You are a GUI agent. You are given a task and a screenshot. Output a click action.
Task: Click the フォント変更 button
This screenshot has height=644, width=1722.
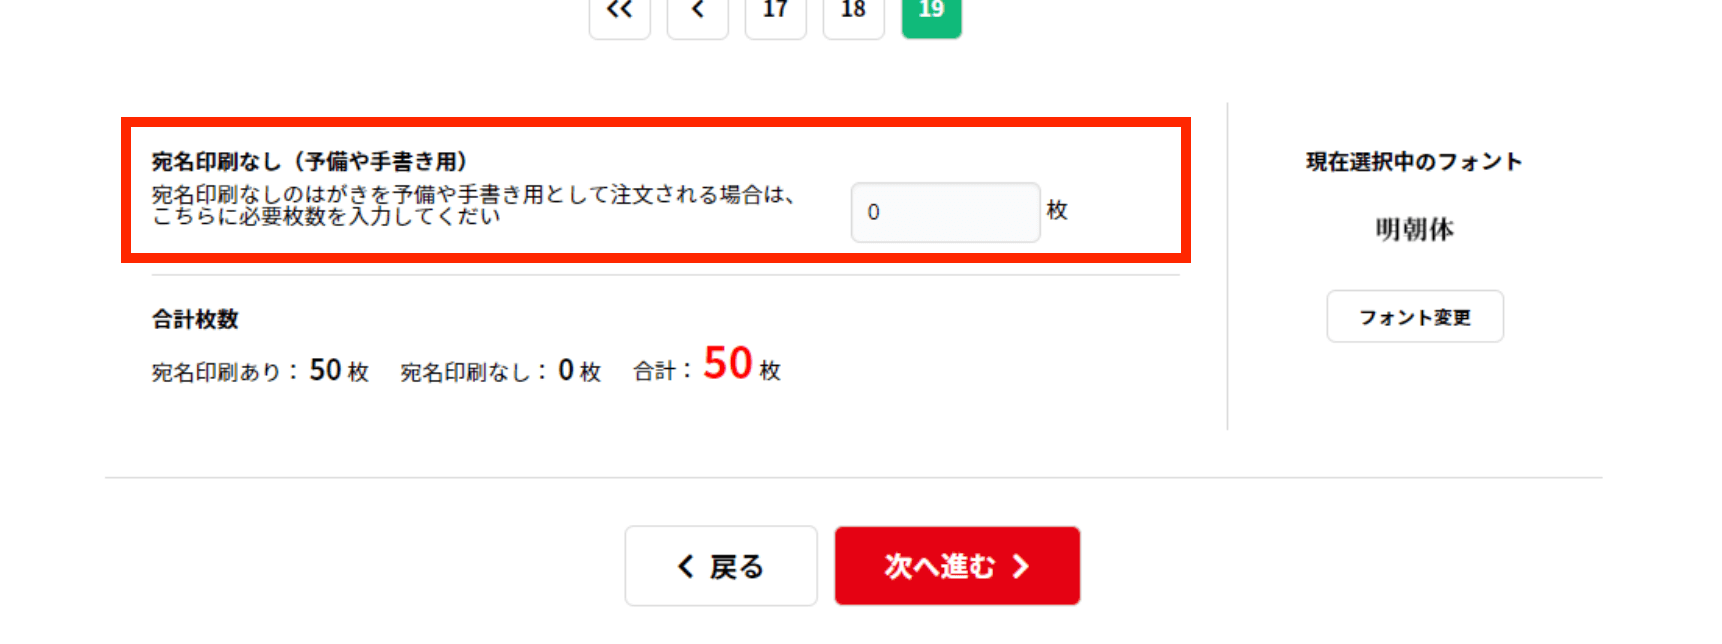click(1415, 317)
